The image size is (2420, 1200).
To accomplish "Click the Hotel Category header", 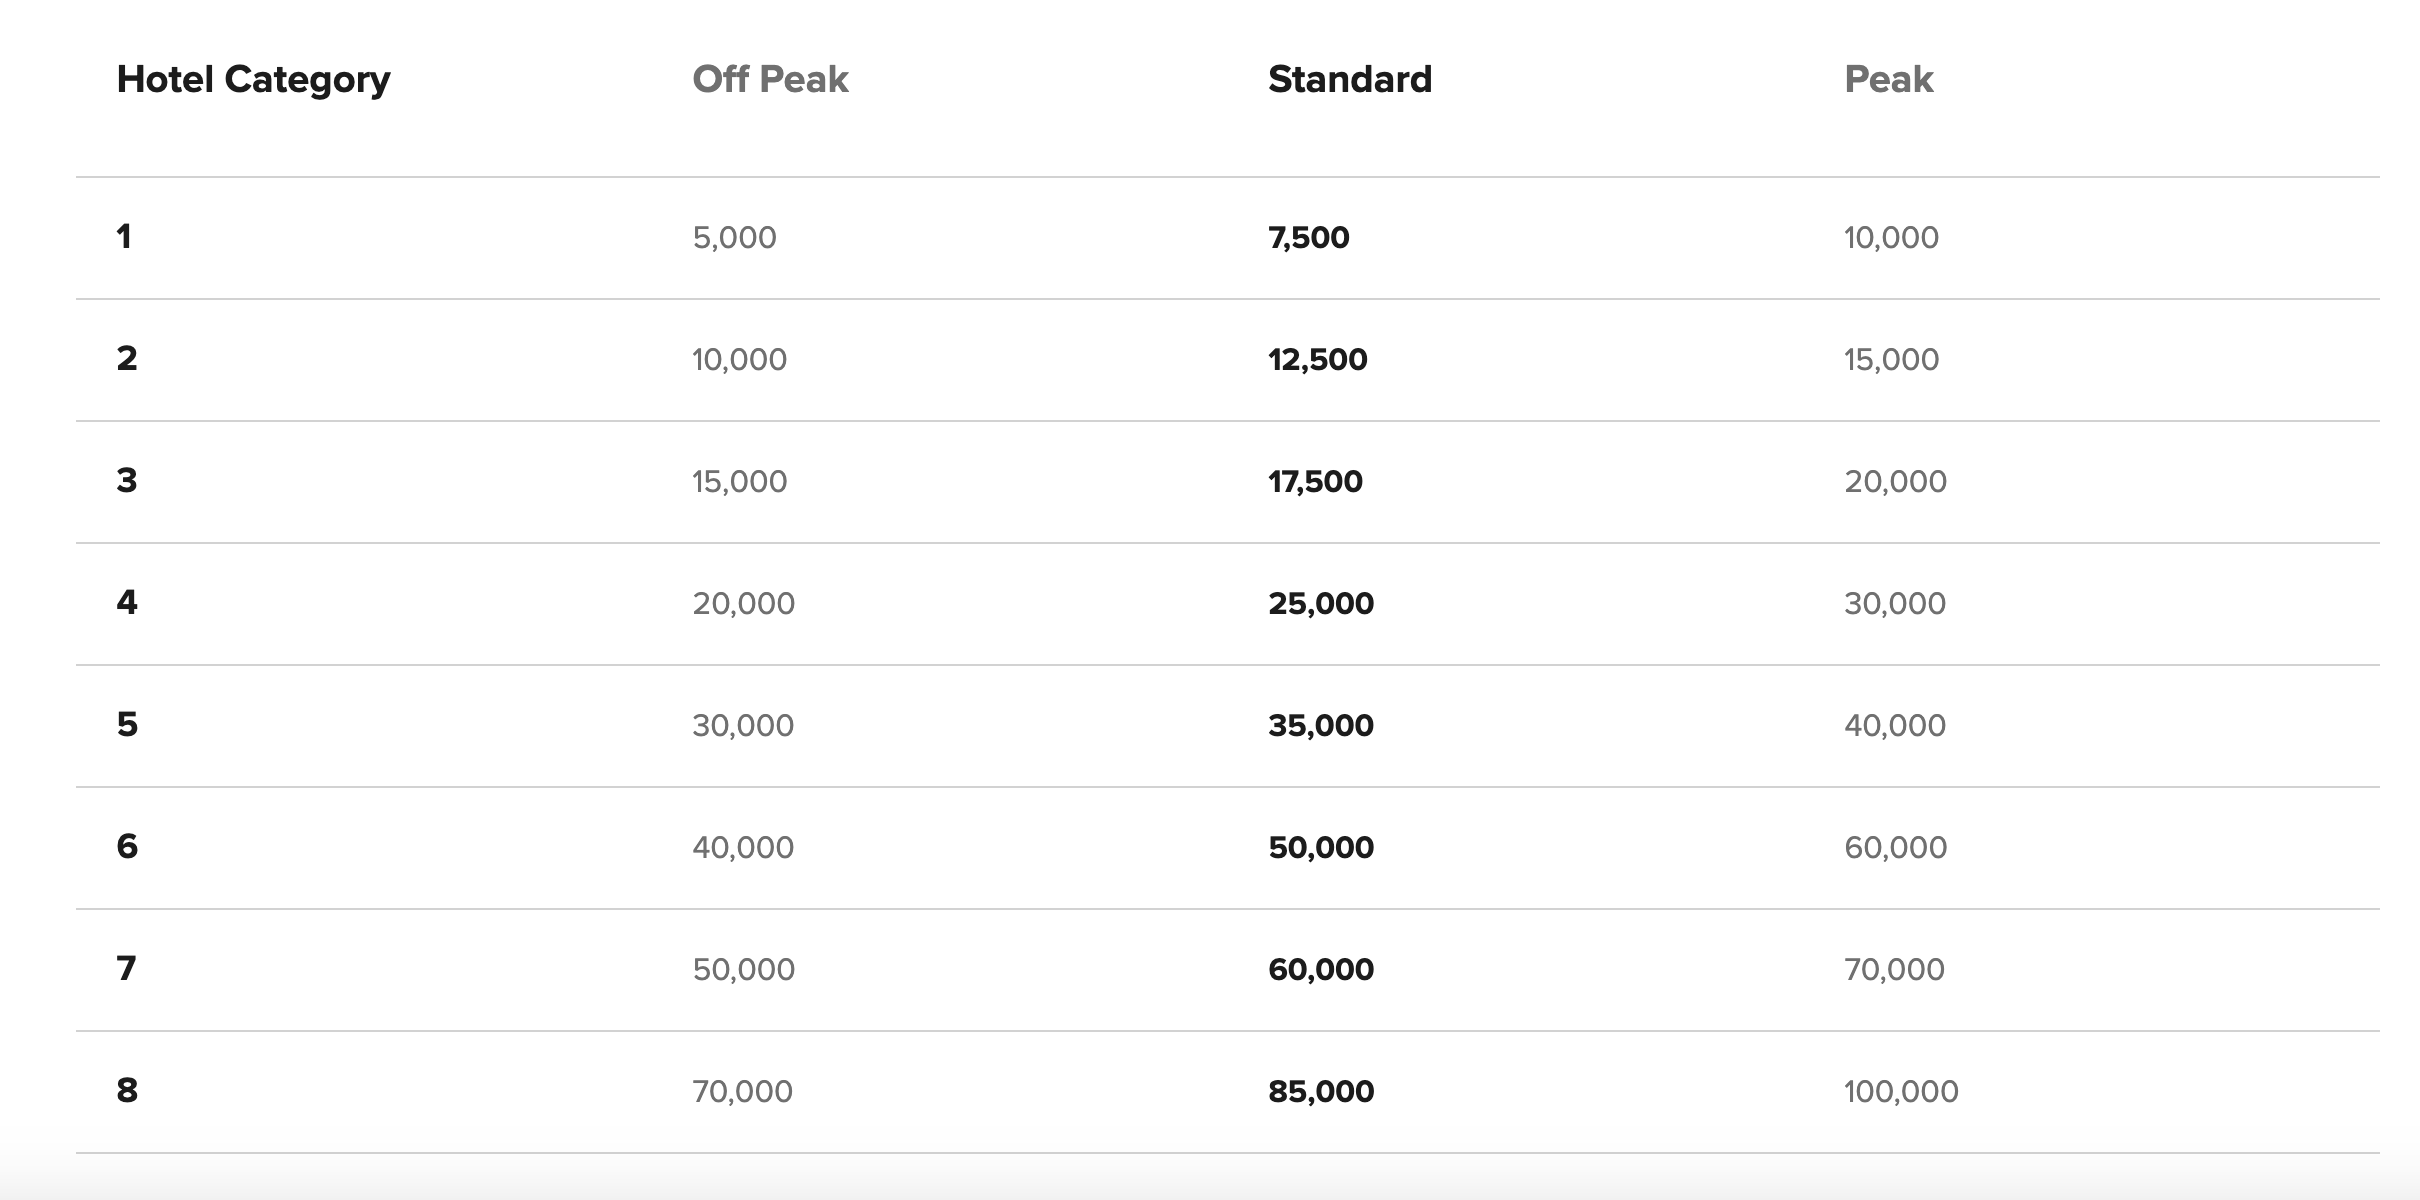I will click(x=253, y=80).
